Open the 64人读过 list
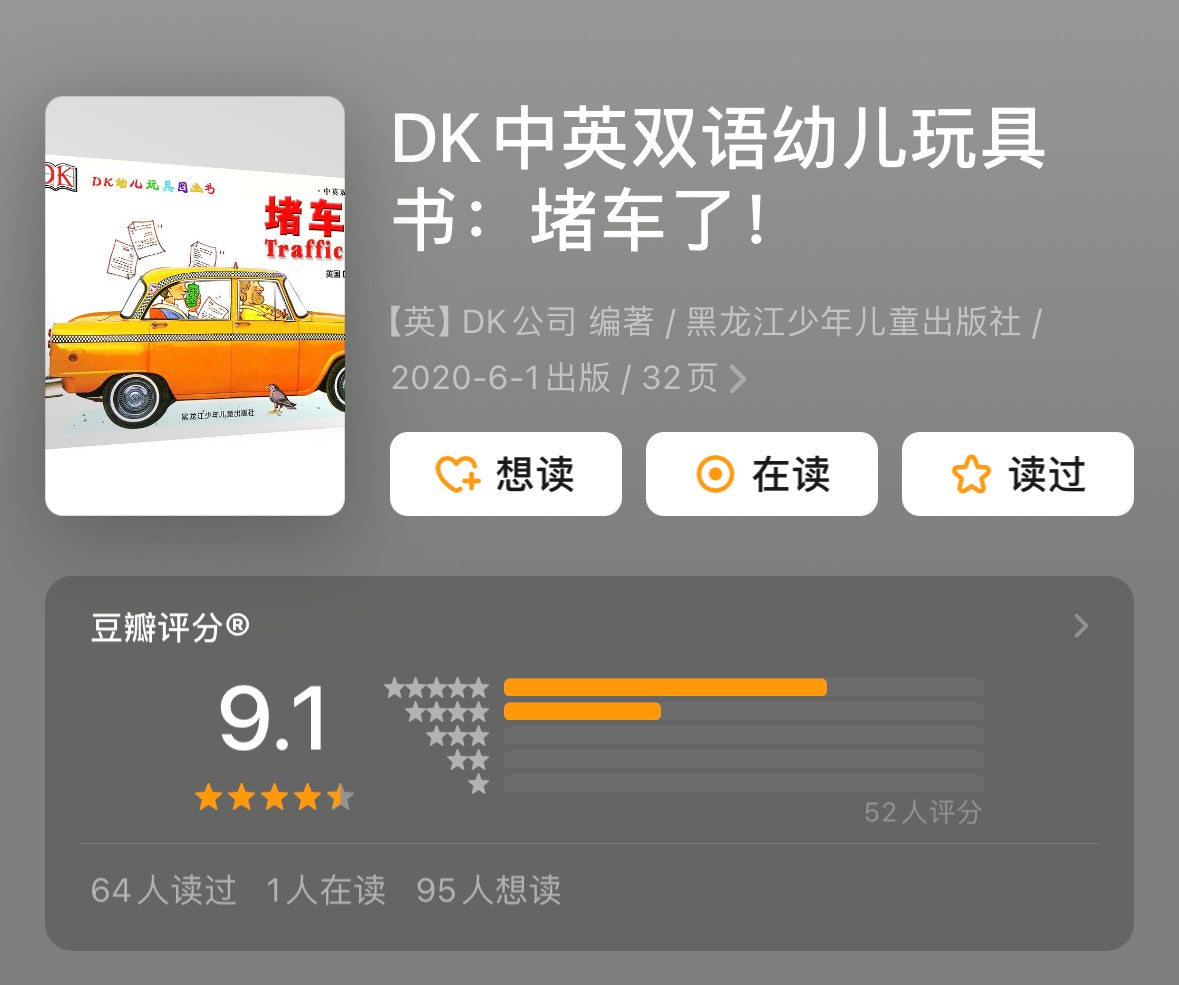 coord(163,890)
